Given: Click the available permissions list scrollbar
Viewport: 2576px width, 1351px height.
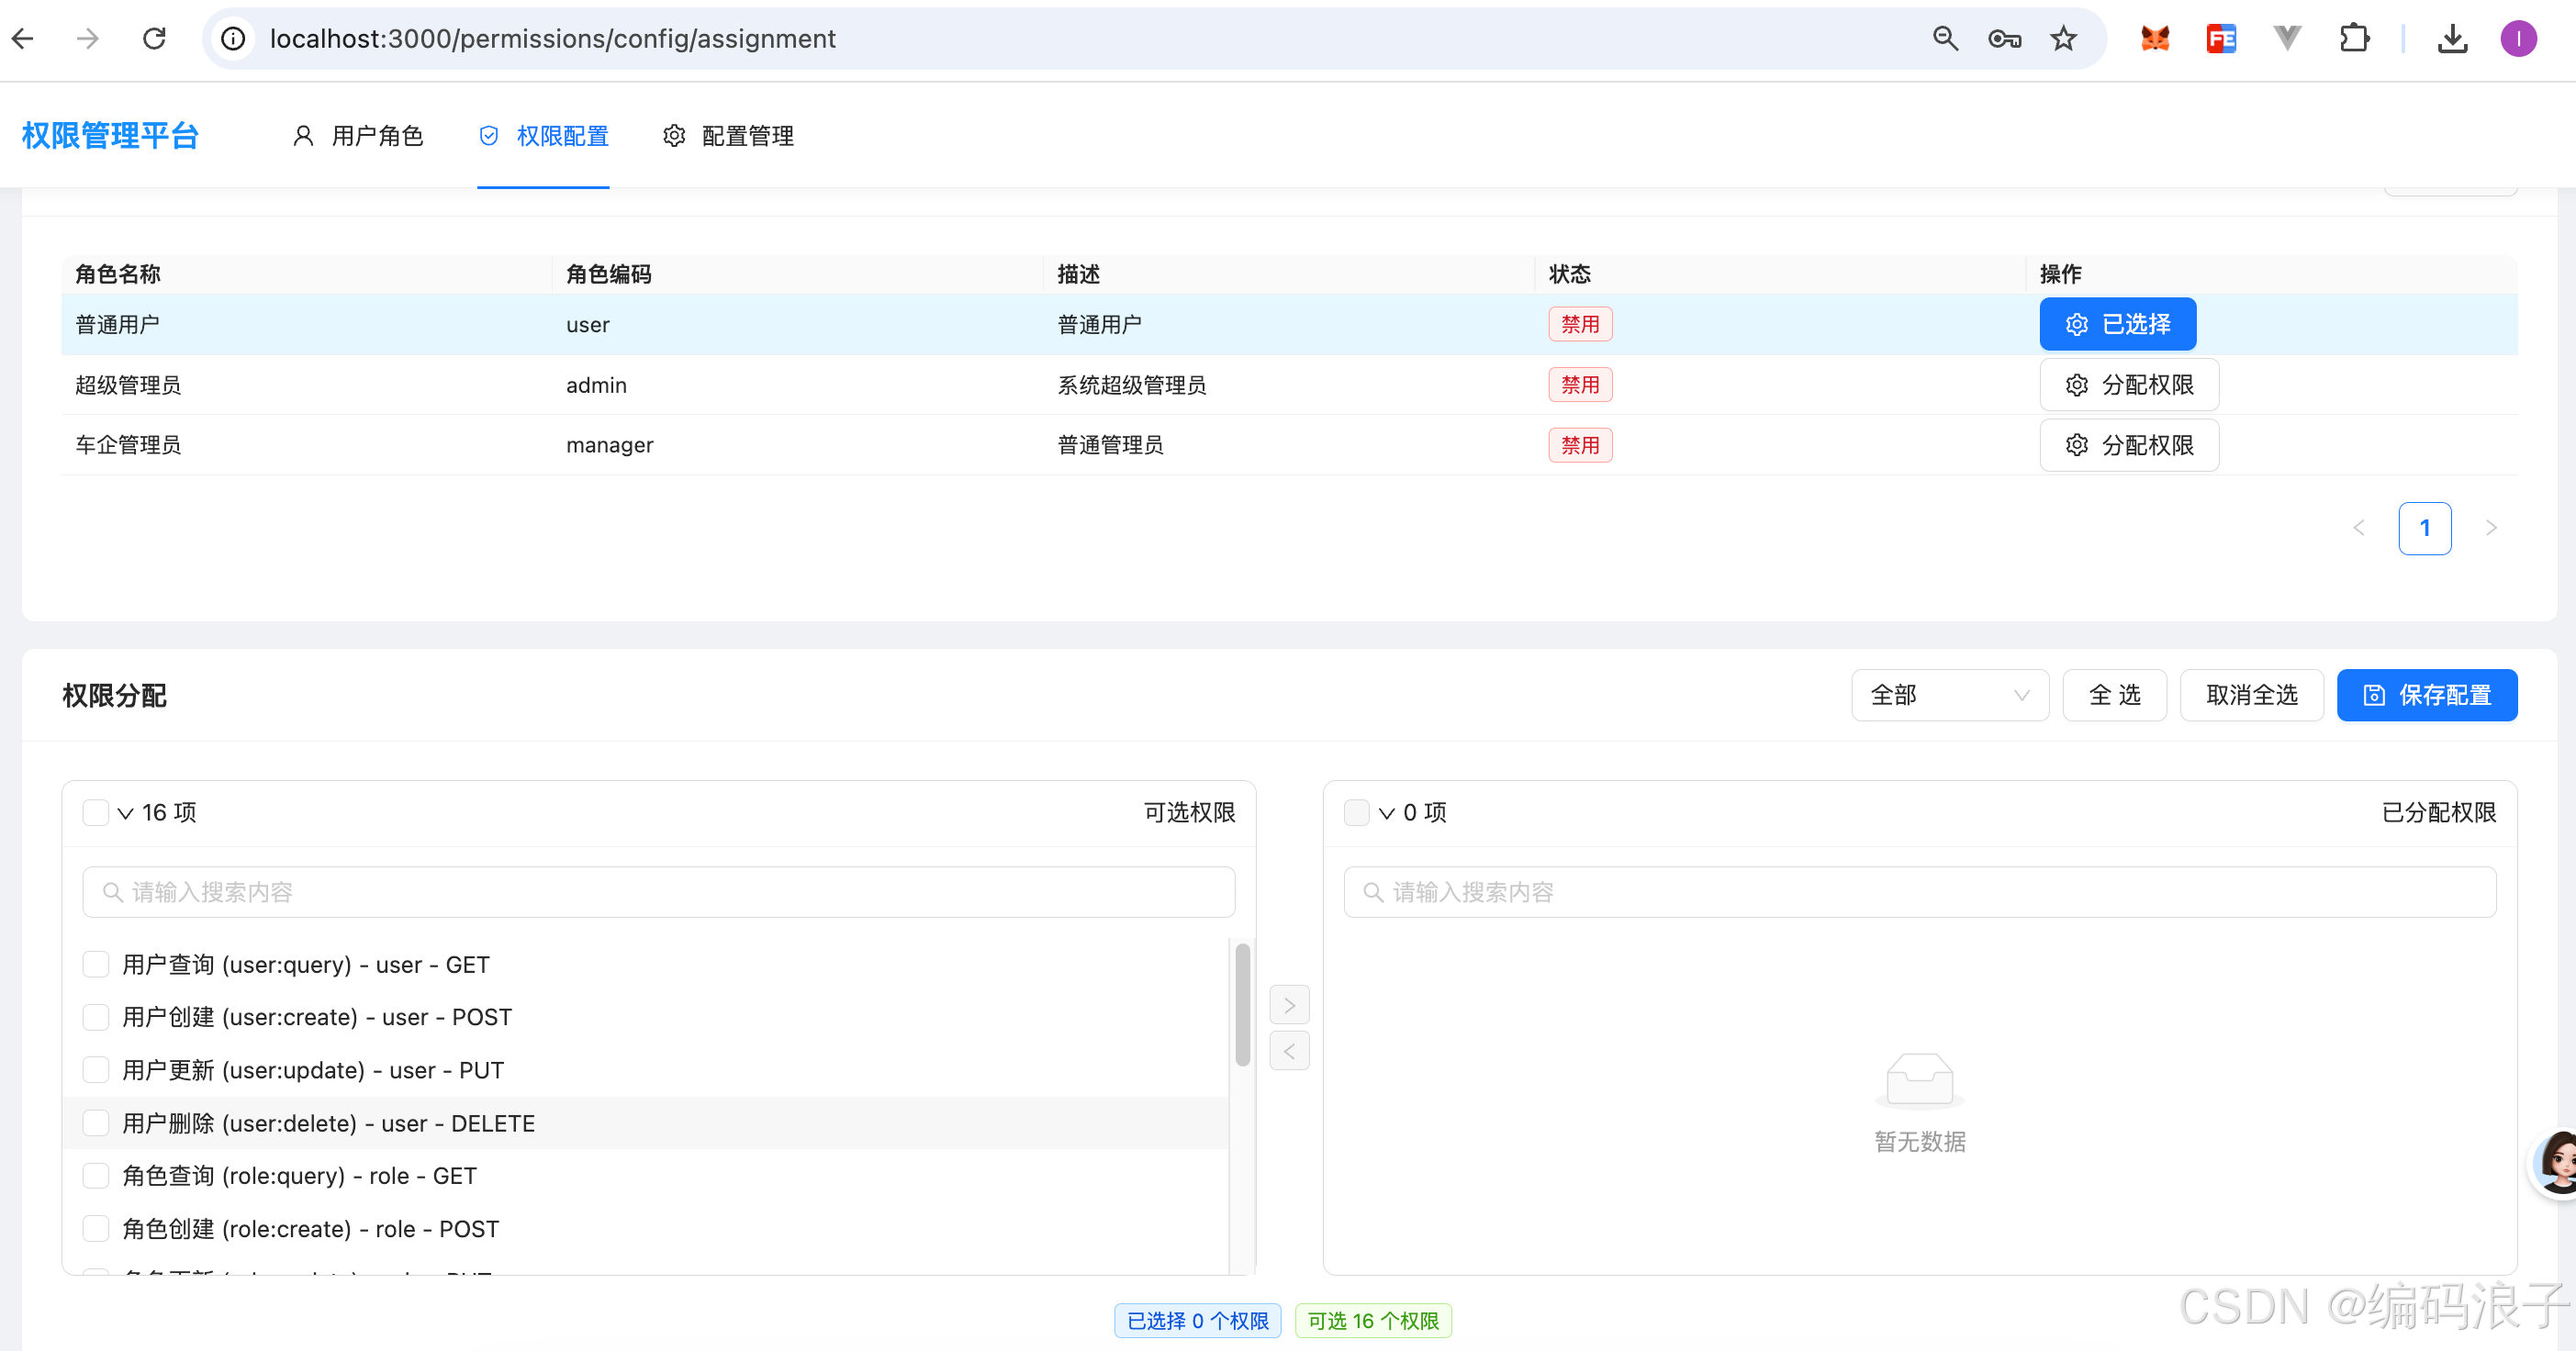Looking at the screenshot, I should click(x=1242, y=1005).
